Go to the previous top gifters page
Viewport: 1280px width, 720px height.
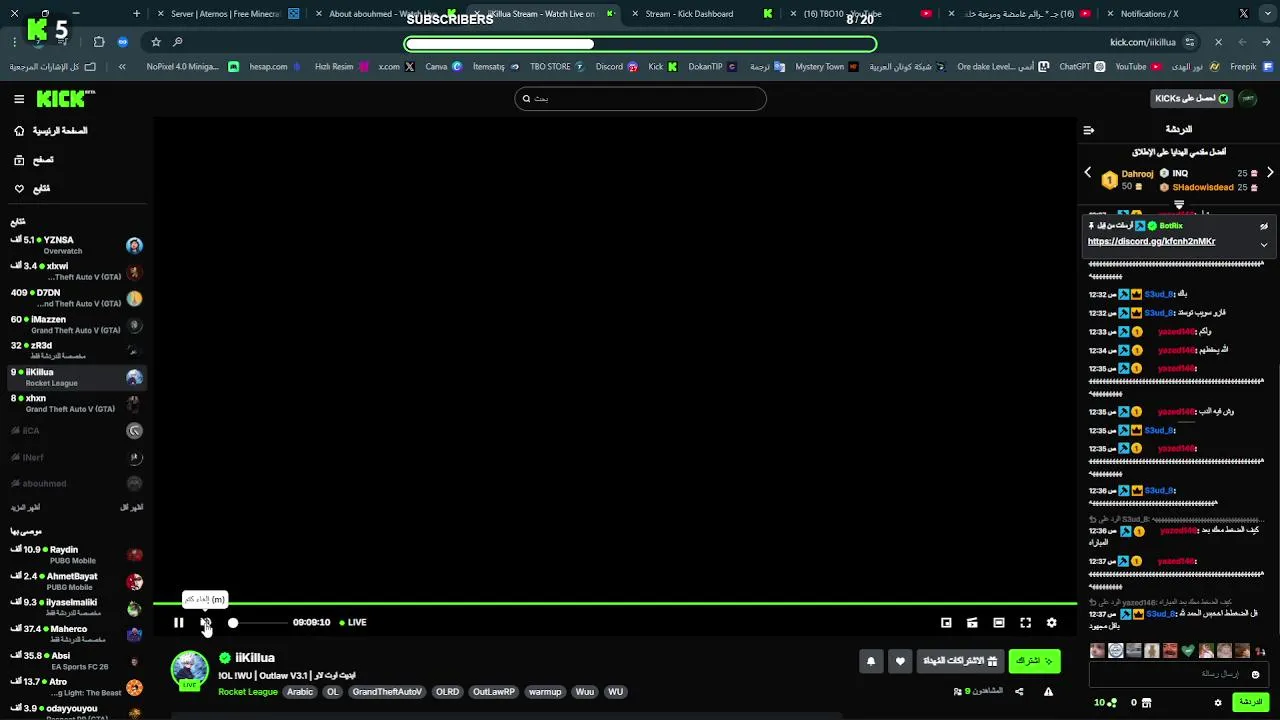pyautogui.click(x=1088, y=173)
